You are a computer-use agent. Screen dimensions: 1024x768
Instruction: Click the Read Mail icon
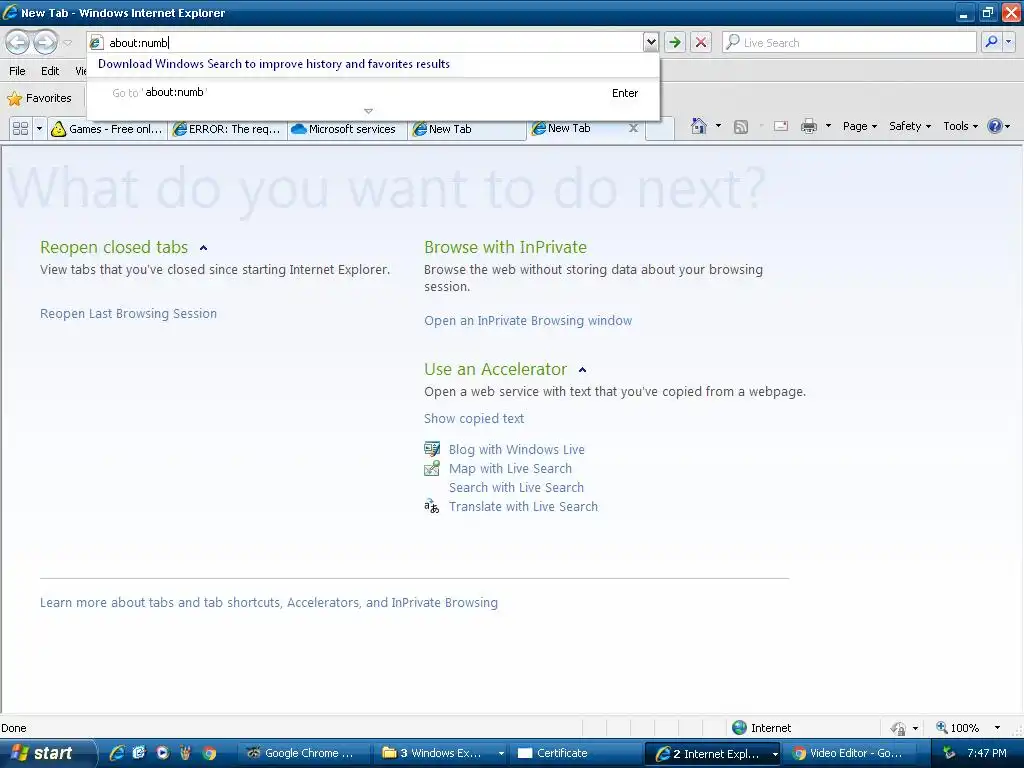[781, 127]
